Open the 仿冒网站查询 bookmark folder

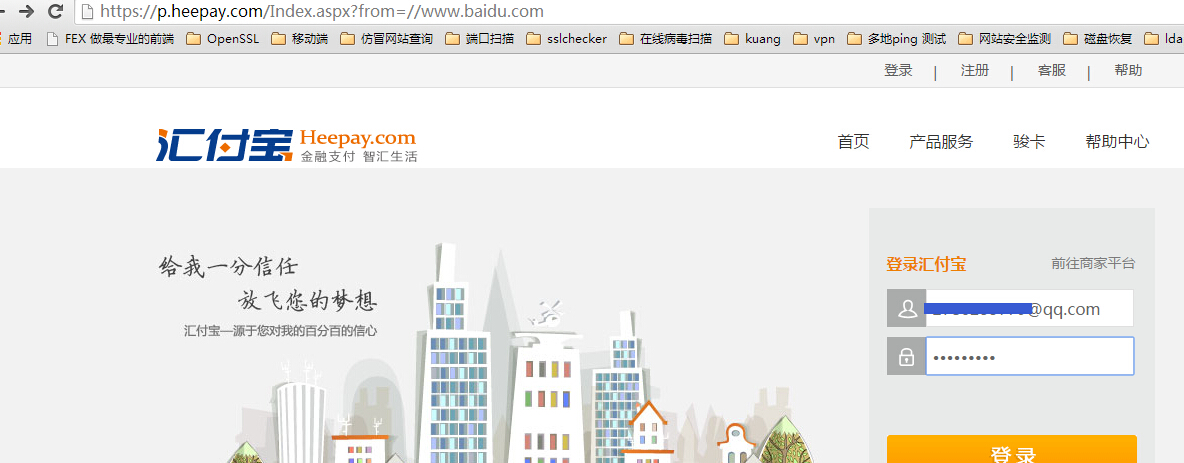tap(386, 39)
